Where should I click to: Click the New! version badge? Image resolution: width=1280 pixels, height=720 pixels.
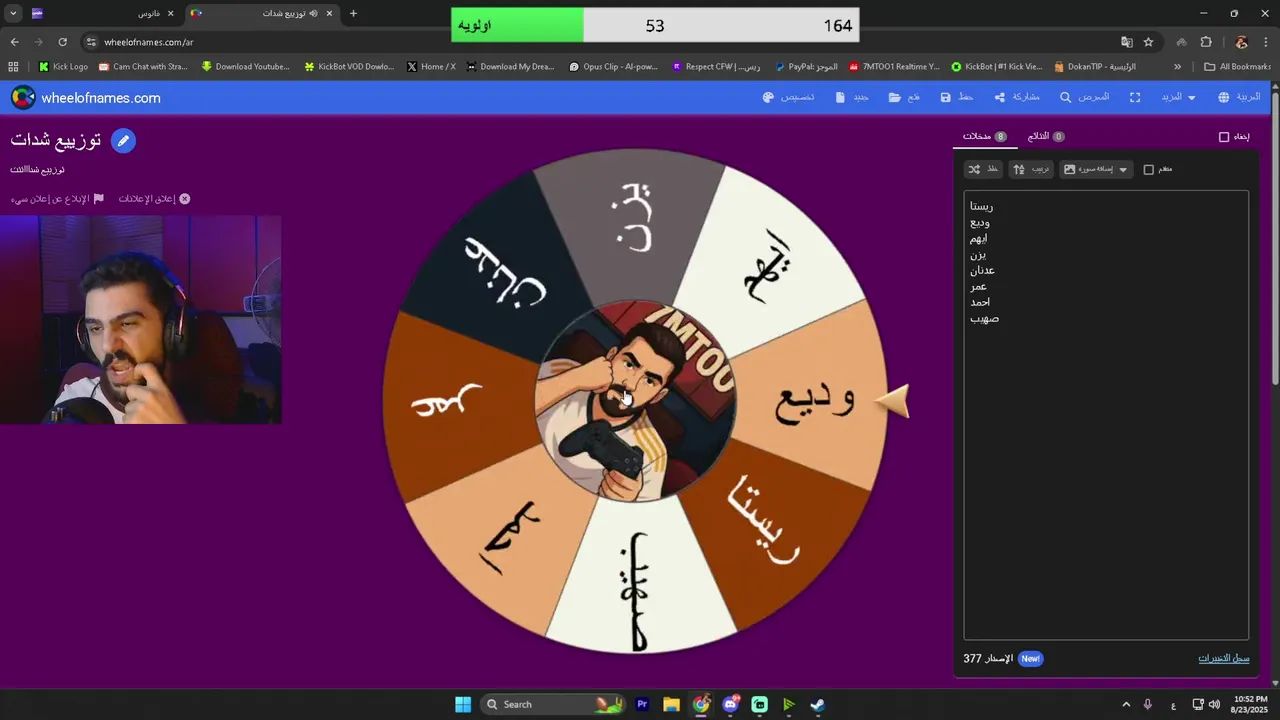(1030, 658)
